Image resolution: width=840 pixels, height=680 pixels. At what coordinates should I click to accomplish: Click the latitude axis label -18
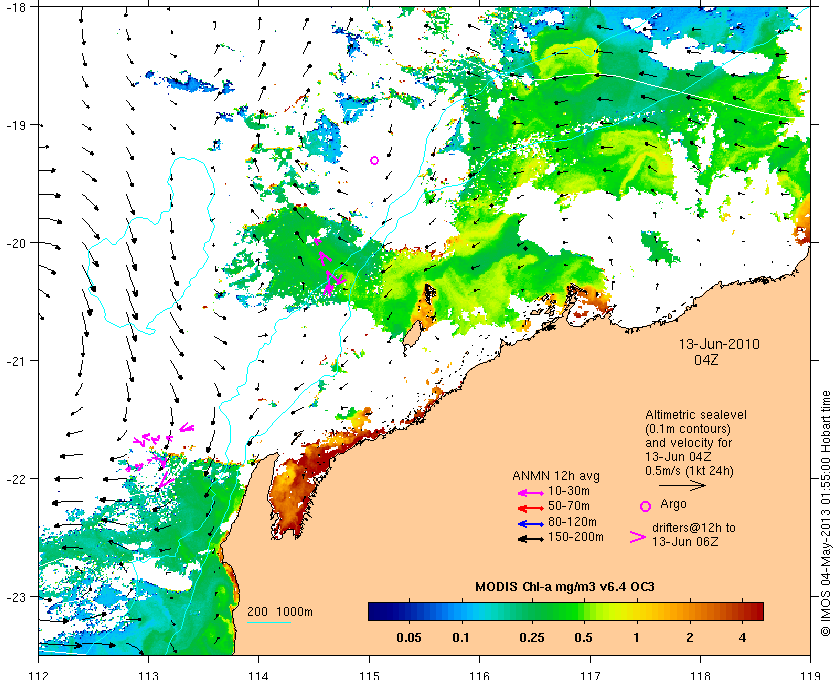[x=15, y=7]
